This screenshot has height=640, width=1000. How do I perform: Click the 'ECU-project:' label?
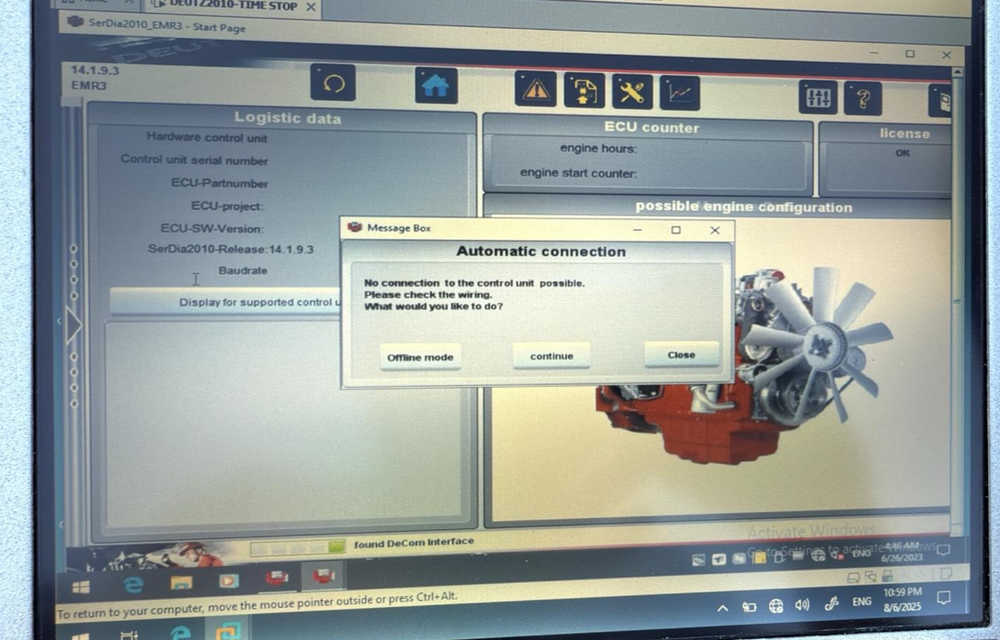pos(227,206)
